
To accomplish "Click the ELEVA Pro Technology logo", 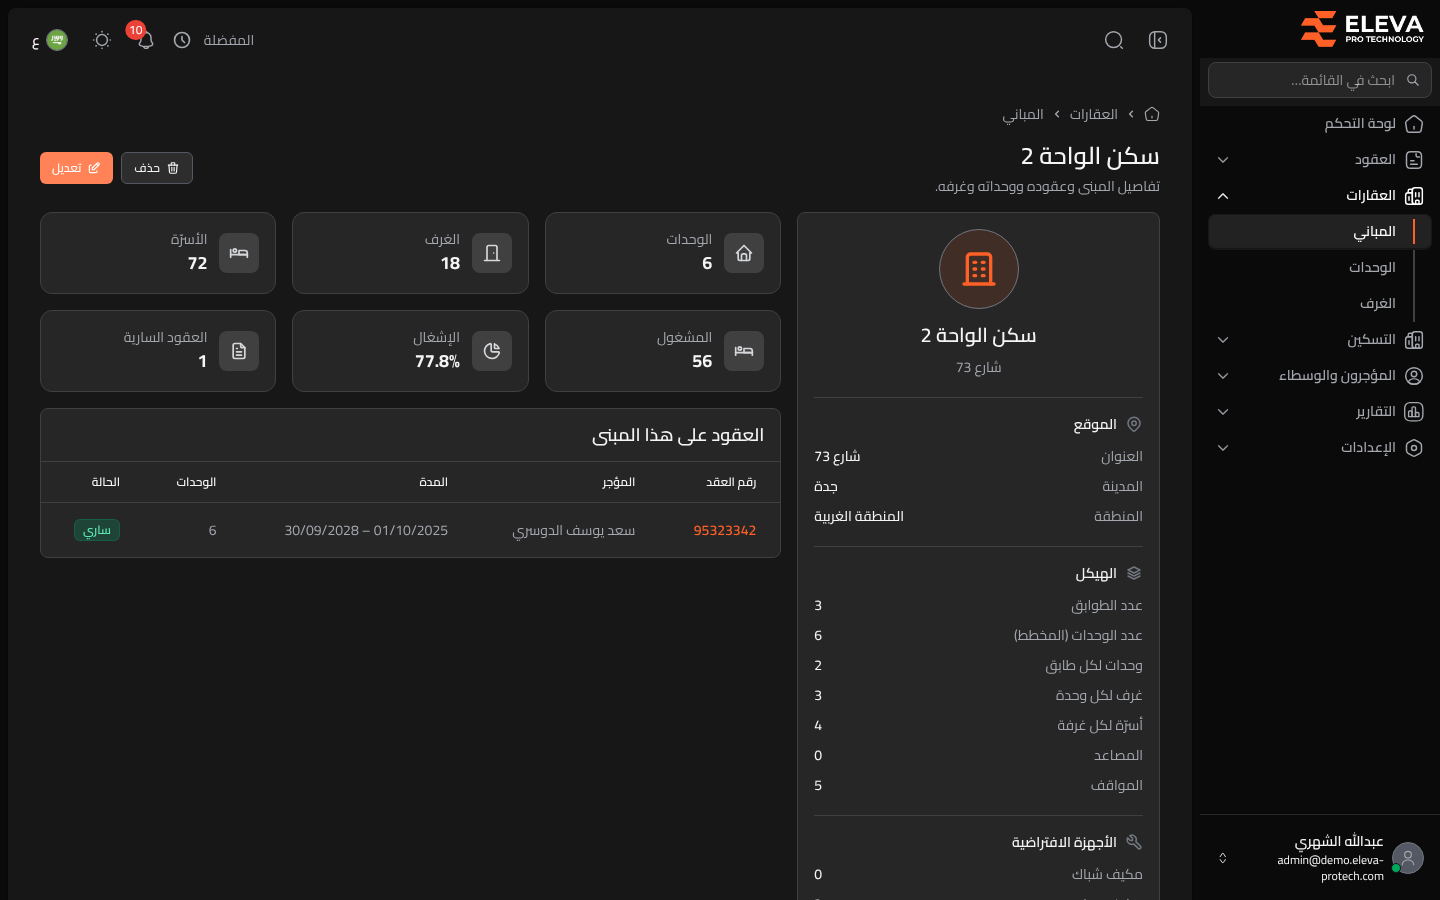I will tap(1362, 28).
